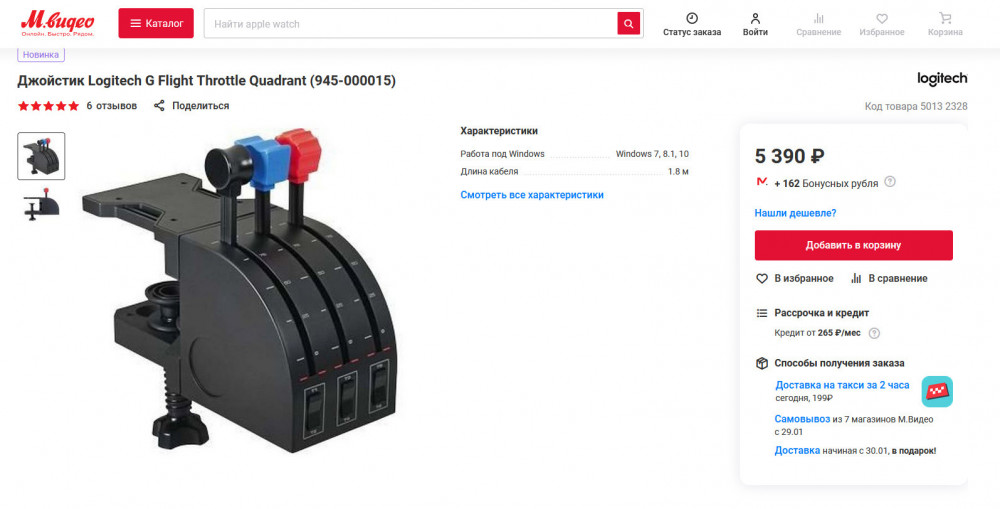The height and width of the screenshot is (509, 1000).
Task: Click the Войти user icon
Action: click(x=755, y=18)
